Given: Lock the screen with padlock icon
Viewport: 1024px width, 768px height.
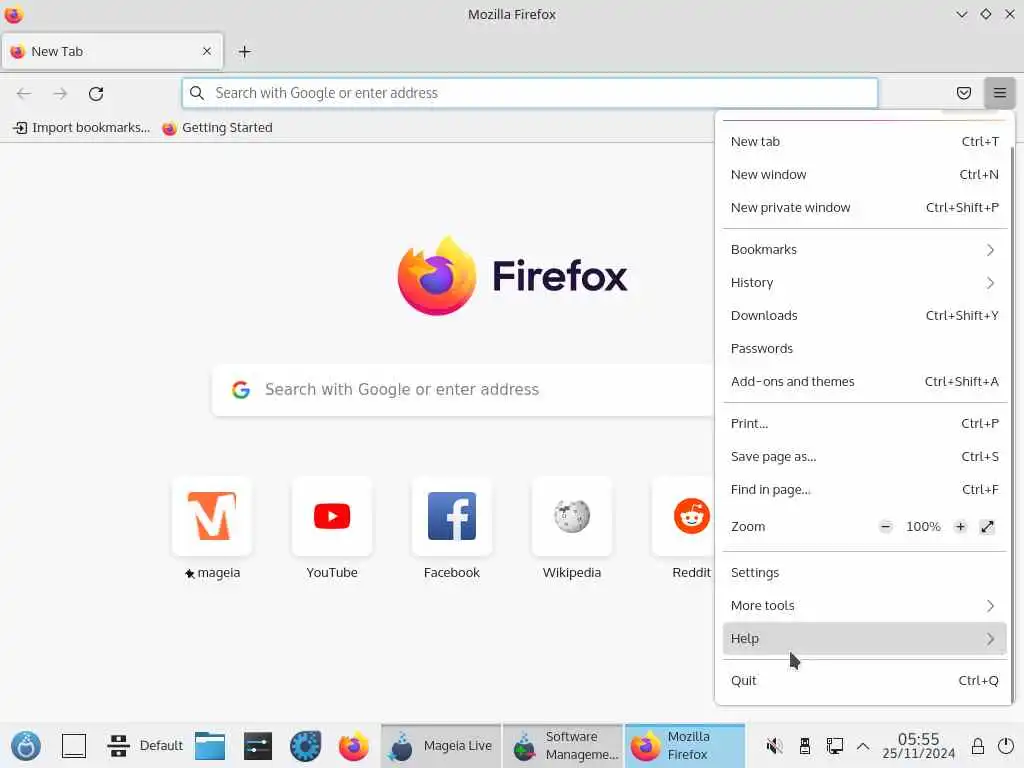Looking at the screenshot, I should click(x=978, y=746).
